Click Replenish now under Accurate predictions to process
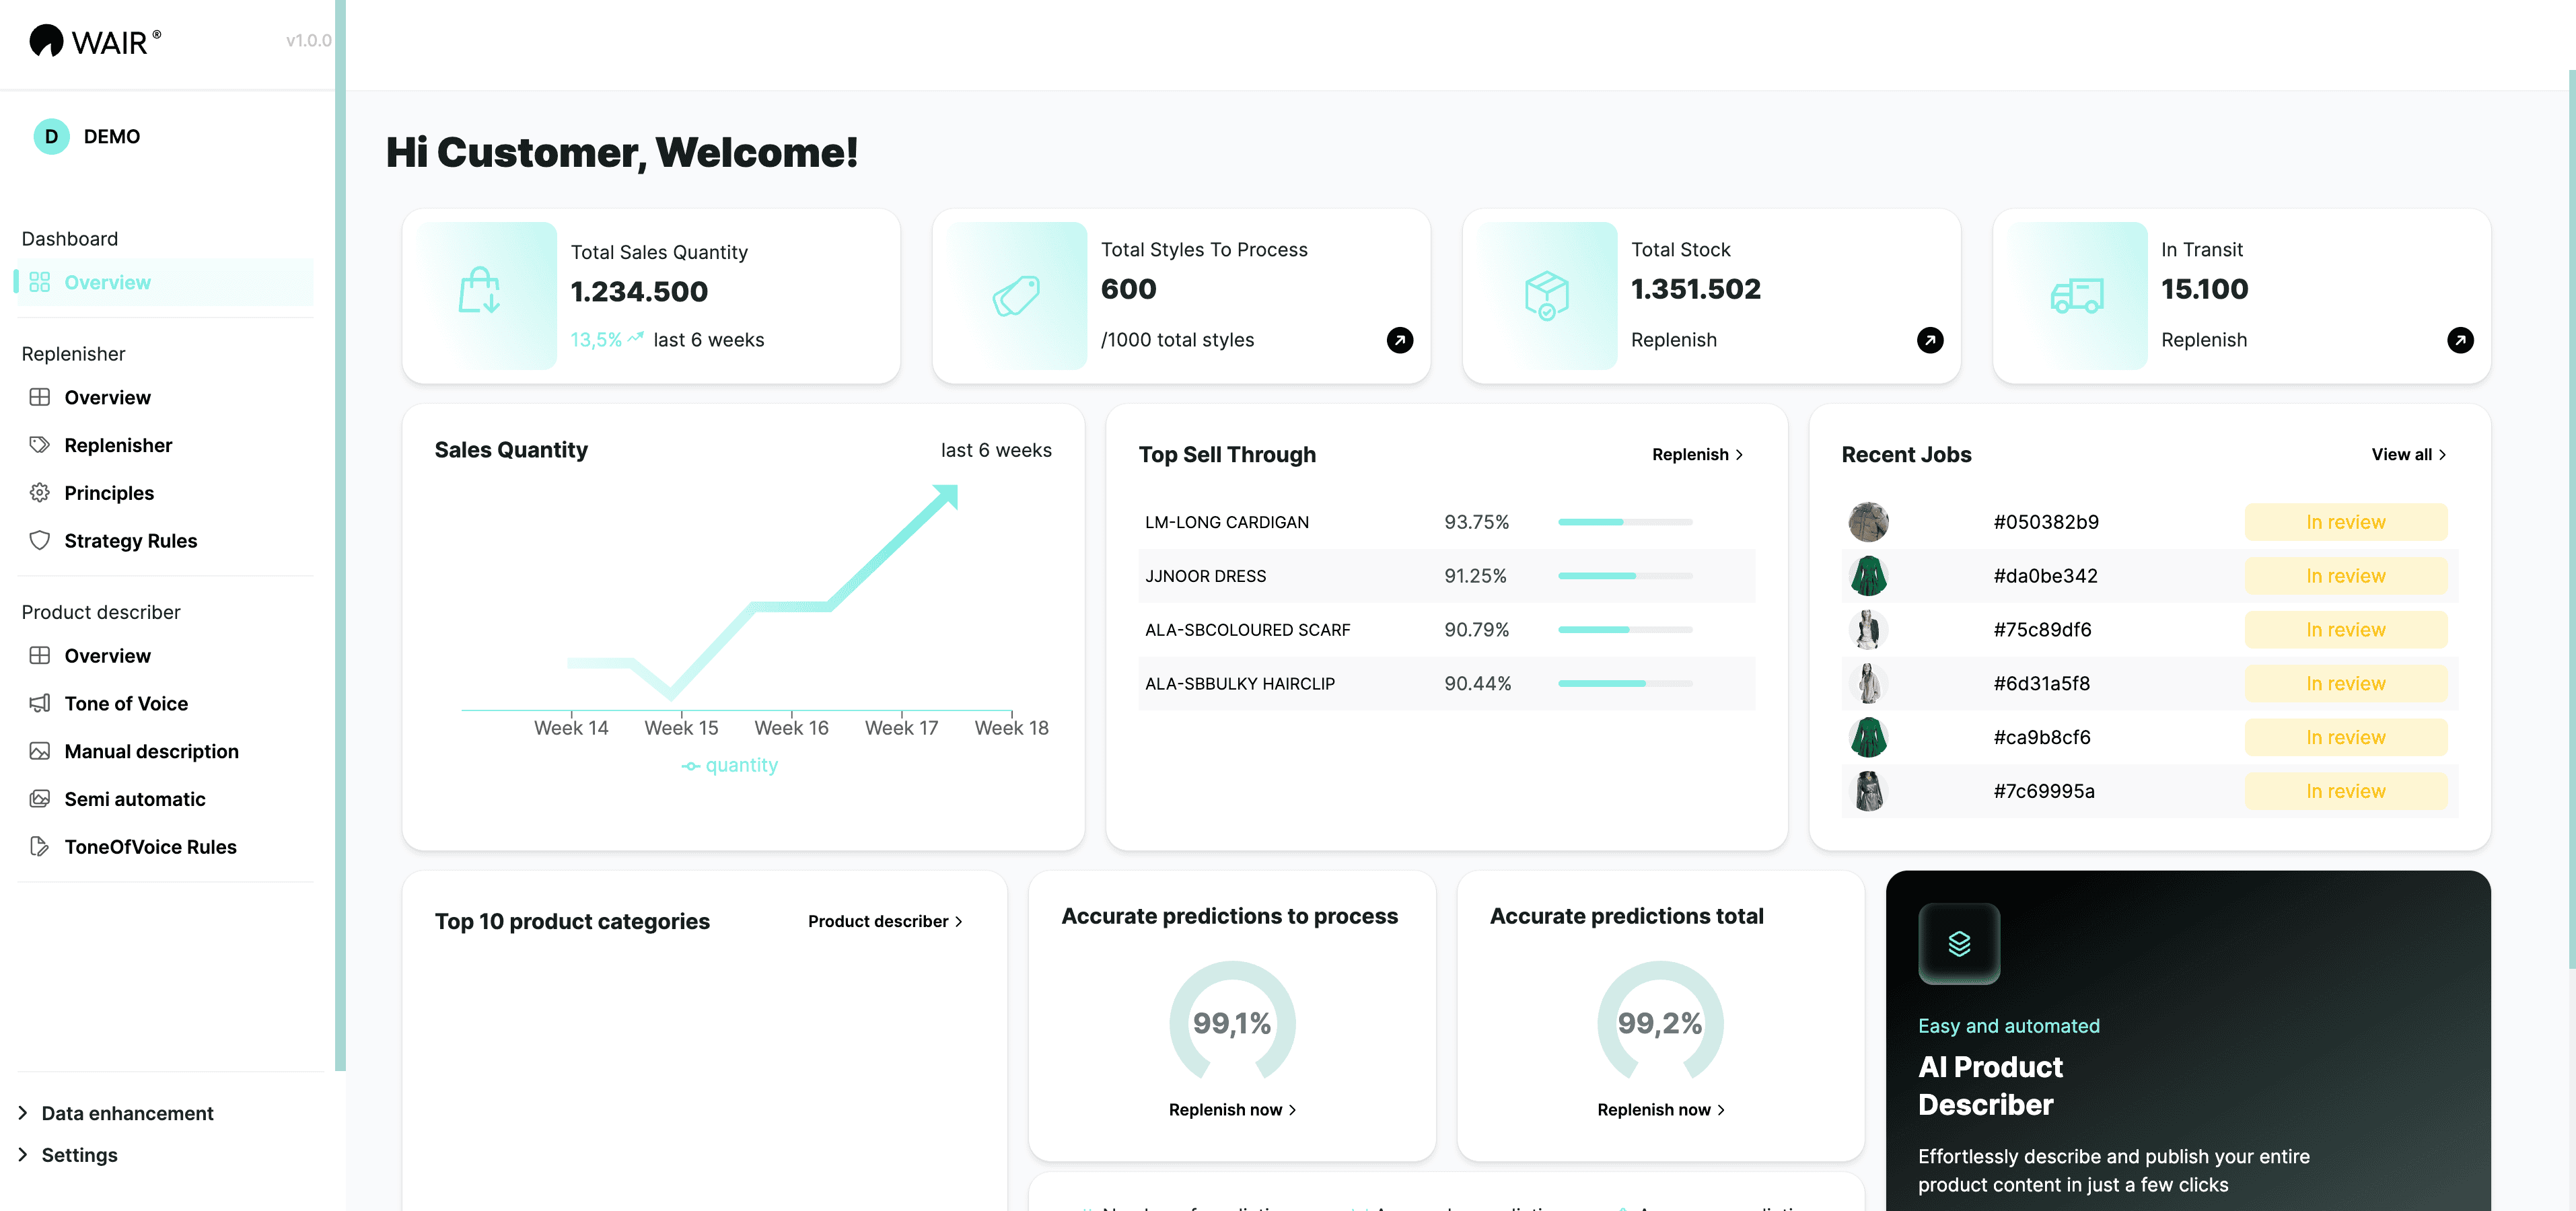Viewport: 2576px width, 1211px height. coord(1231,1109)
